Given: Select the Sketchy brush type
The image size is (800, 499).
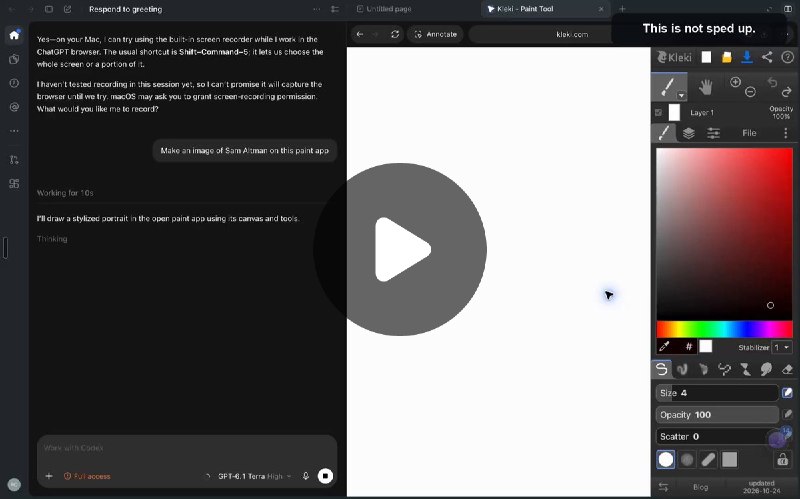Looking at the screenshot, I should [x=704, y=369].
